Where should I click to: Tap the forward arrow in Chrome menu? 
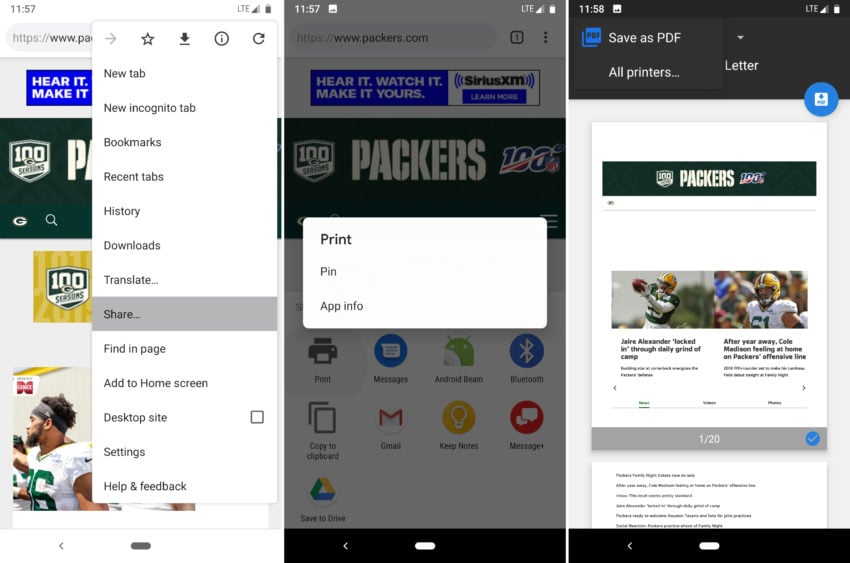pyautogui.click(x=111, y=38)
